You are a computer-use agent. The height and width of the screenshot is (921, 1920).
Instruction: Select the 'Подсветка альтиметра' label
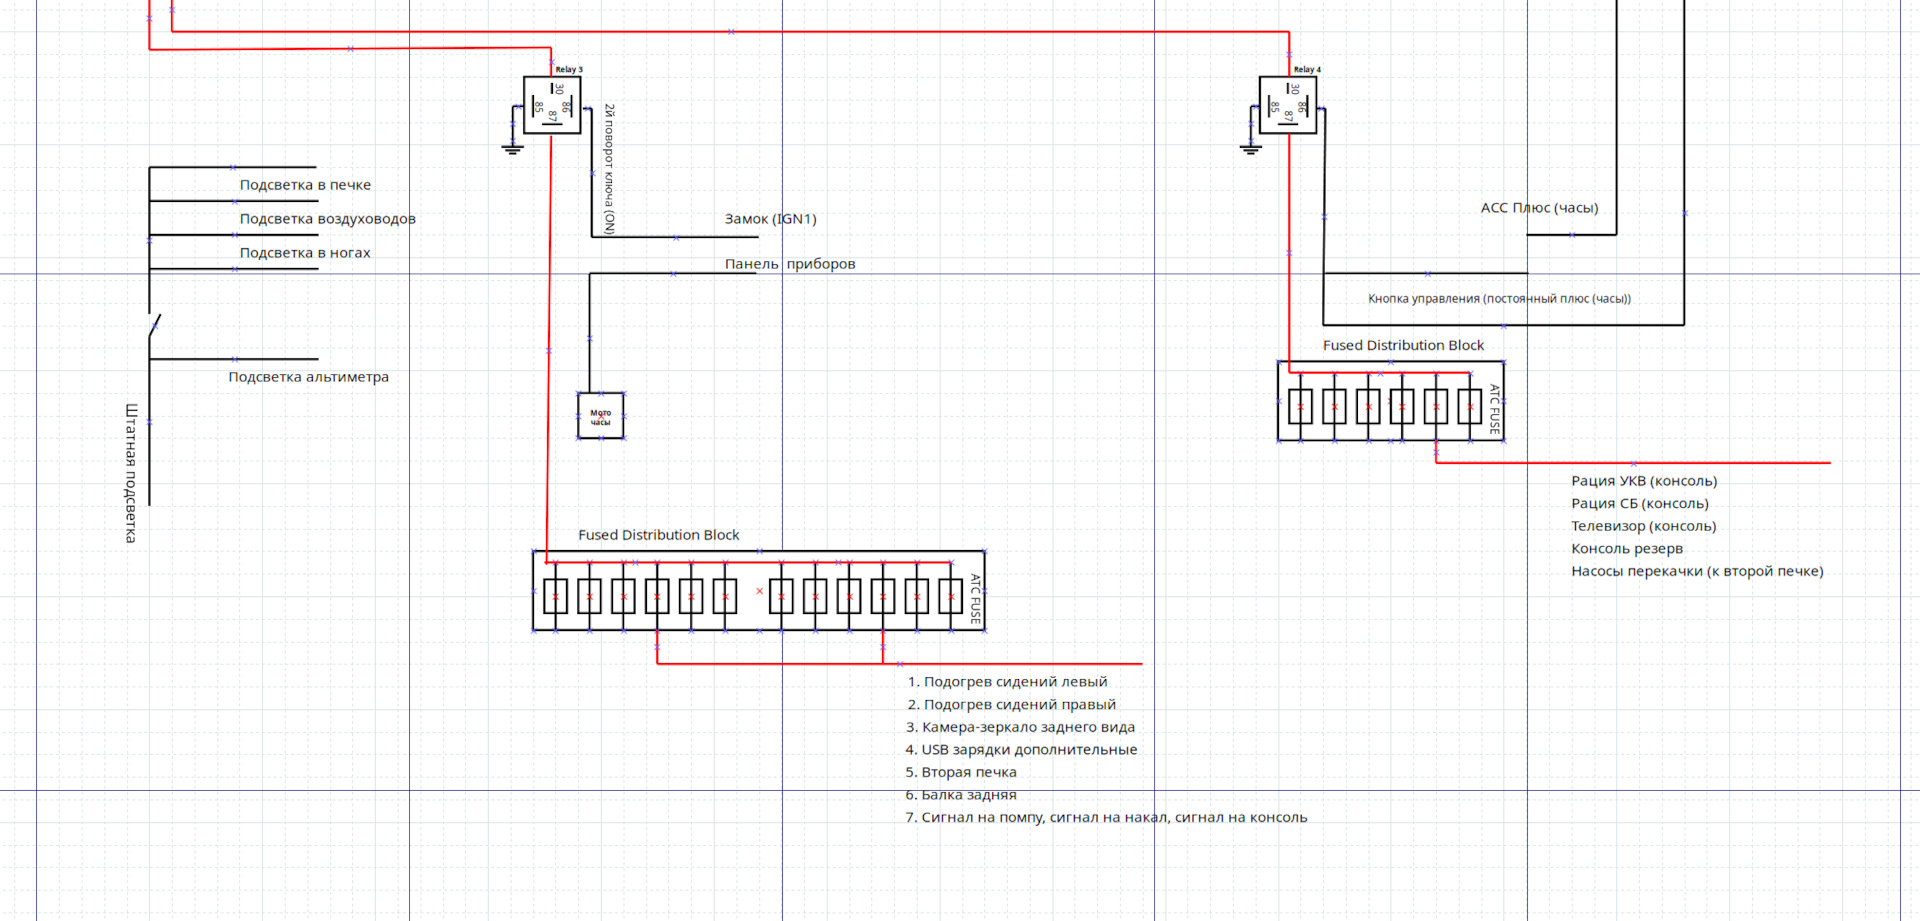point(308,377)
